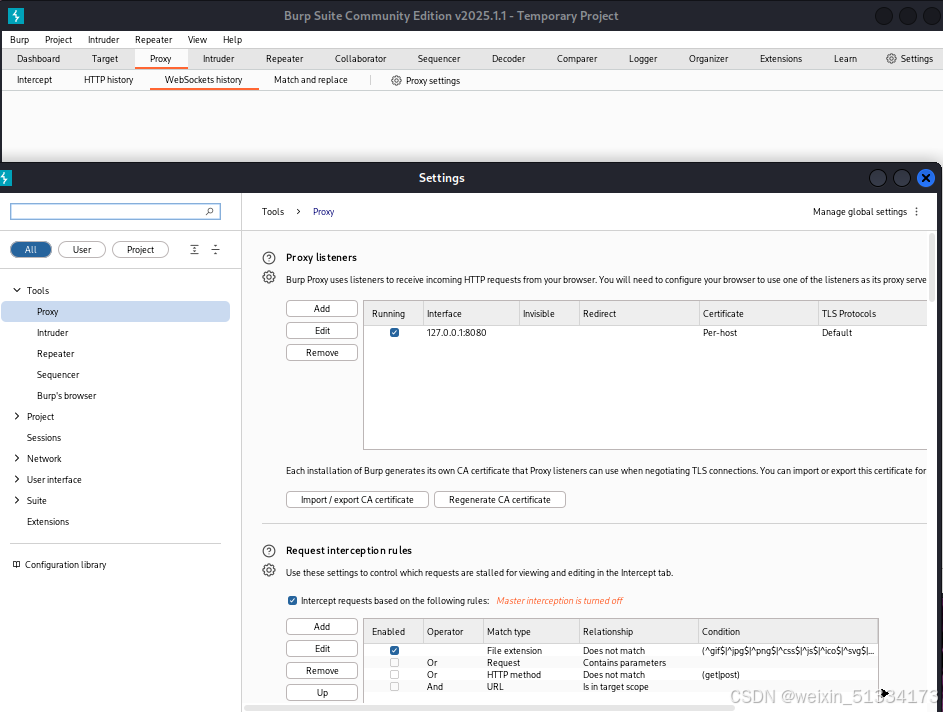Click the Up button for interception rules
This screenshot has width=943, height=712.
click(322, 693)
